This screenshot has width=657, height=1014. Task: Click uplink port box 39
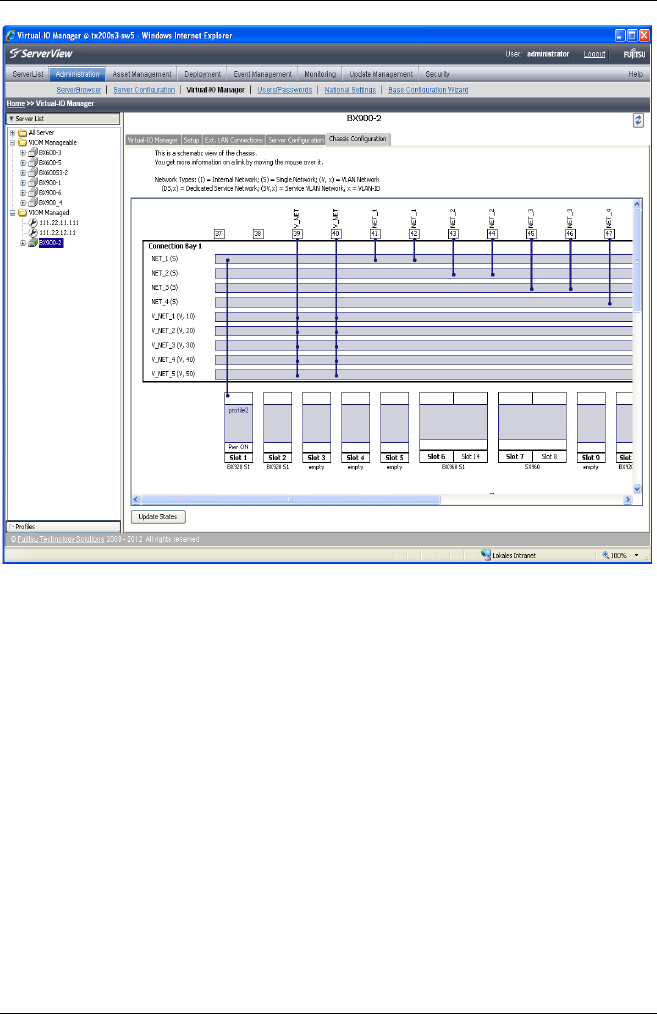tap(297, 234)
